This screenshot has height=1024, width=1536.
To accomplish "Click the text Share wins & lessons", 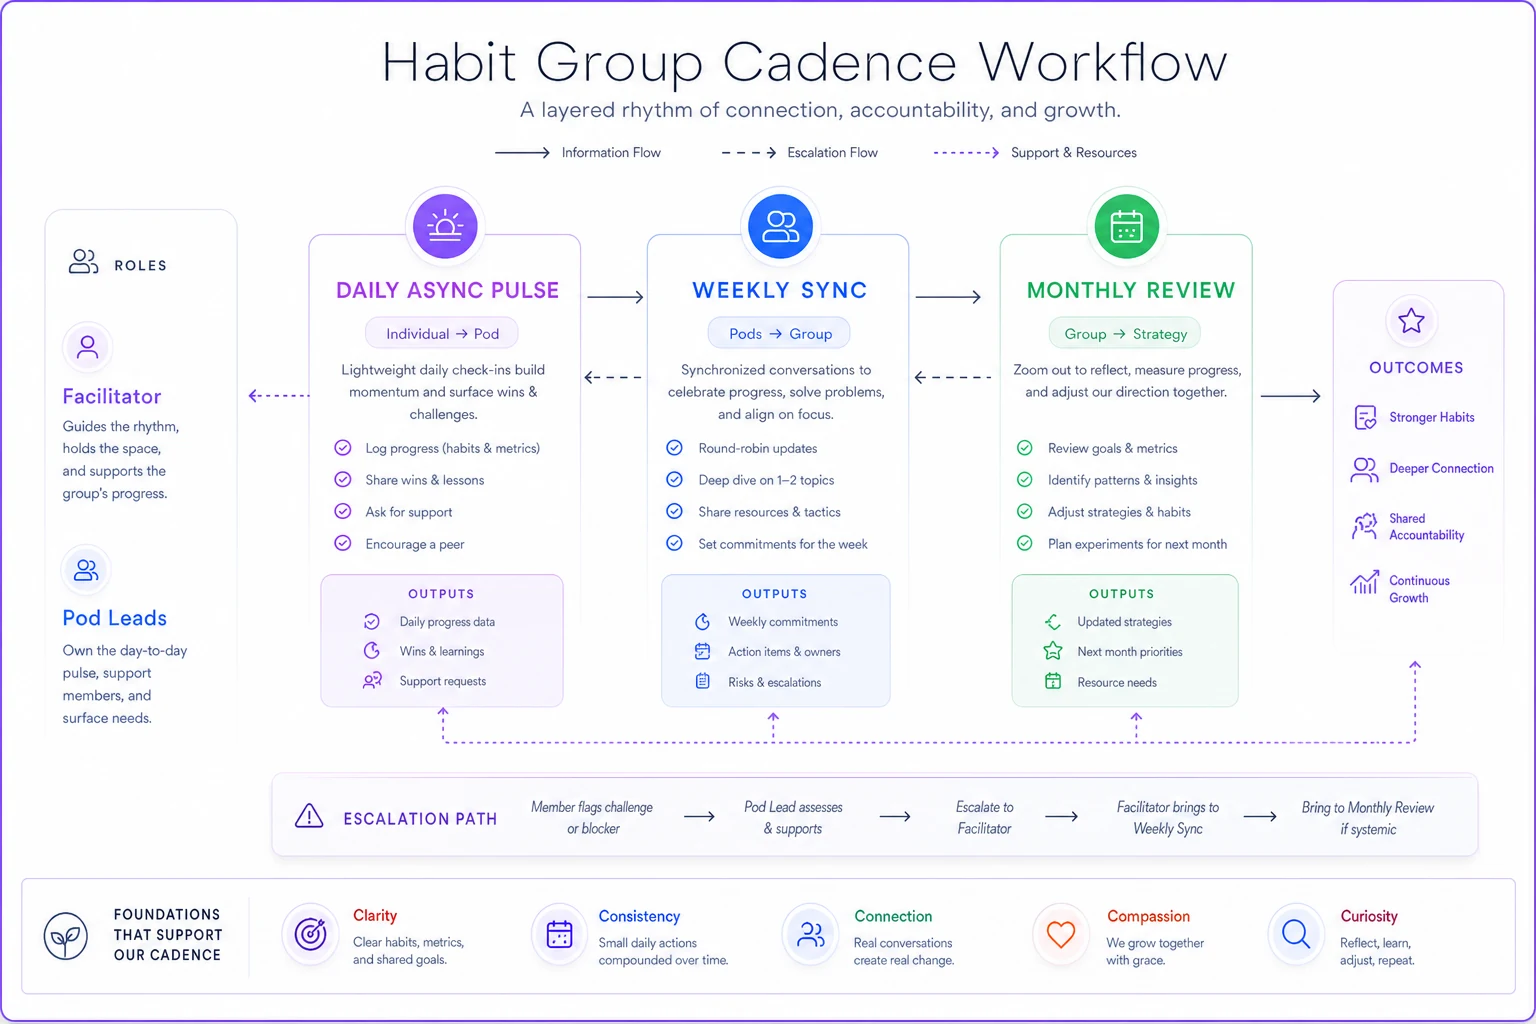I will [425, 480].
